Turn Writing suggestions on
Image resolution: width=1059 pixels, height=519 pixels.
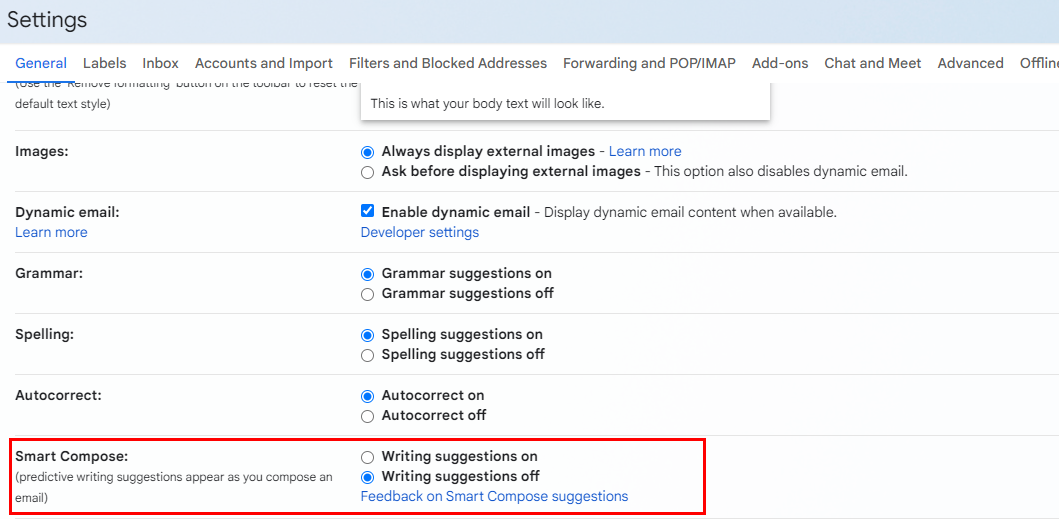(x=368, y=457)
